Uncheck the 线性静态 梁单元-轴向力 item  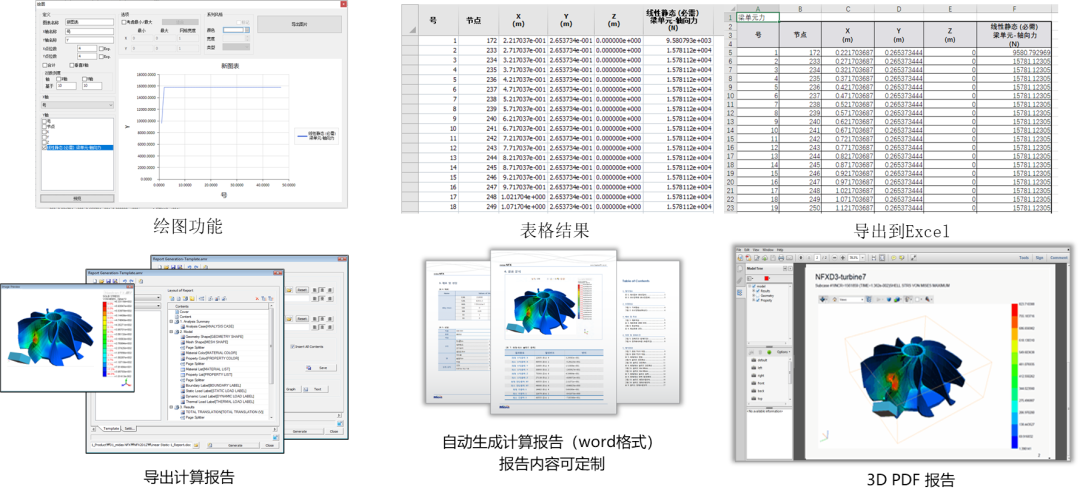click(x=44, y=147)
